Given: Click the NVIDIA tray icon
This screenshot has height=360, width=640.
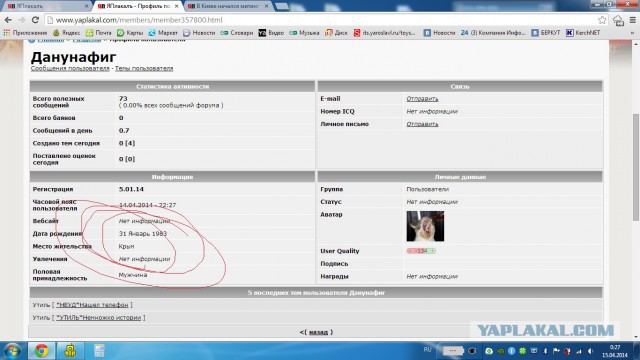Looking at the screenshot, I should [500, 351].
